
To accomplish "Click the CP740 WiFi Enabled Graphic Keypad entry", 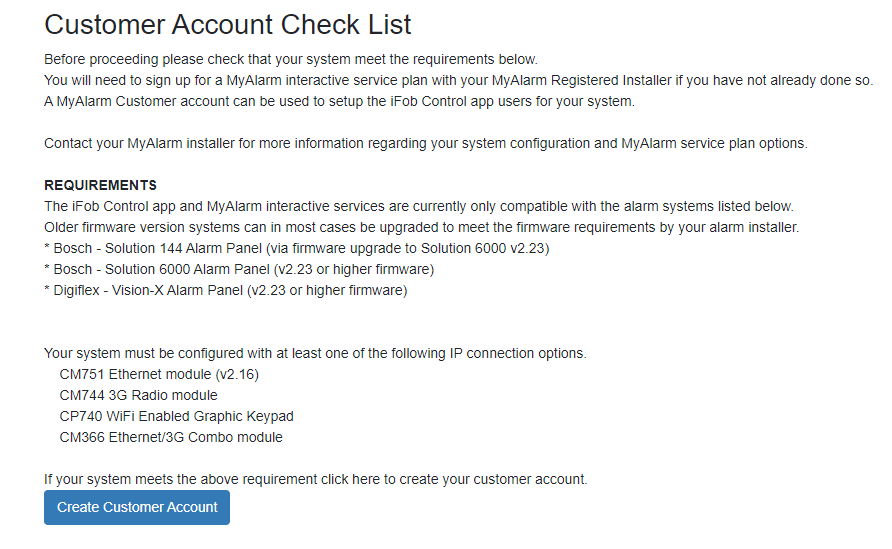I will pyautogui.click(x=176, y=416).
